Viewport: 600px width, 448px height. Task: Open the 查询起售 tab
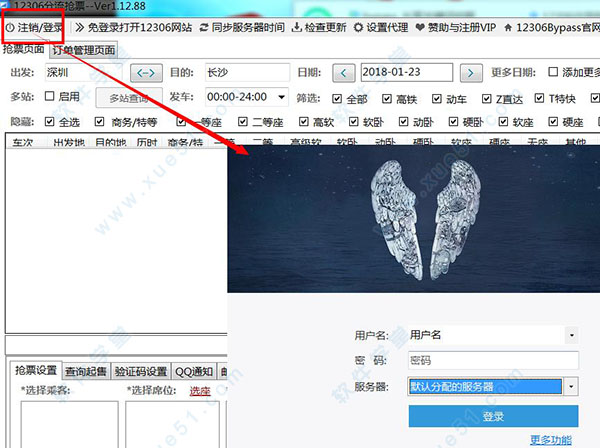86,371
